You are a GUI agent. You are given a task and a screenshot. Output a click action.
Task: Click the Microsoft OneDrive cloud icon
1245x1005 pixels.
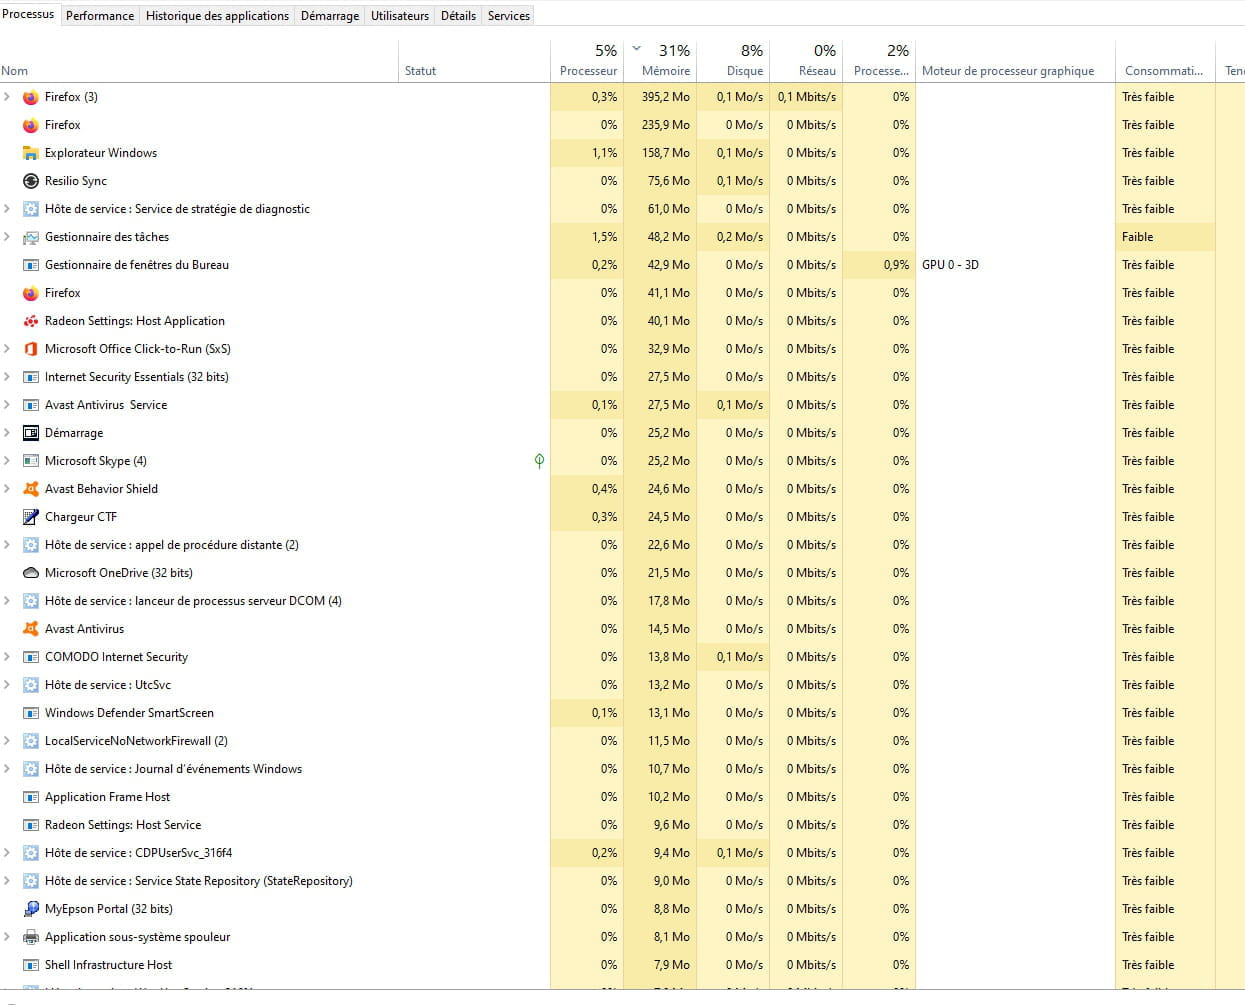(31, 573)
